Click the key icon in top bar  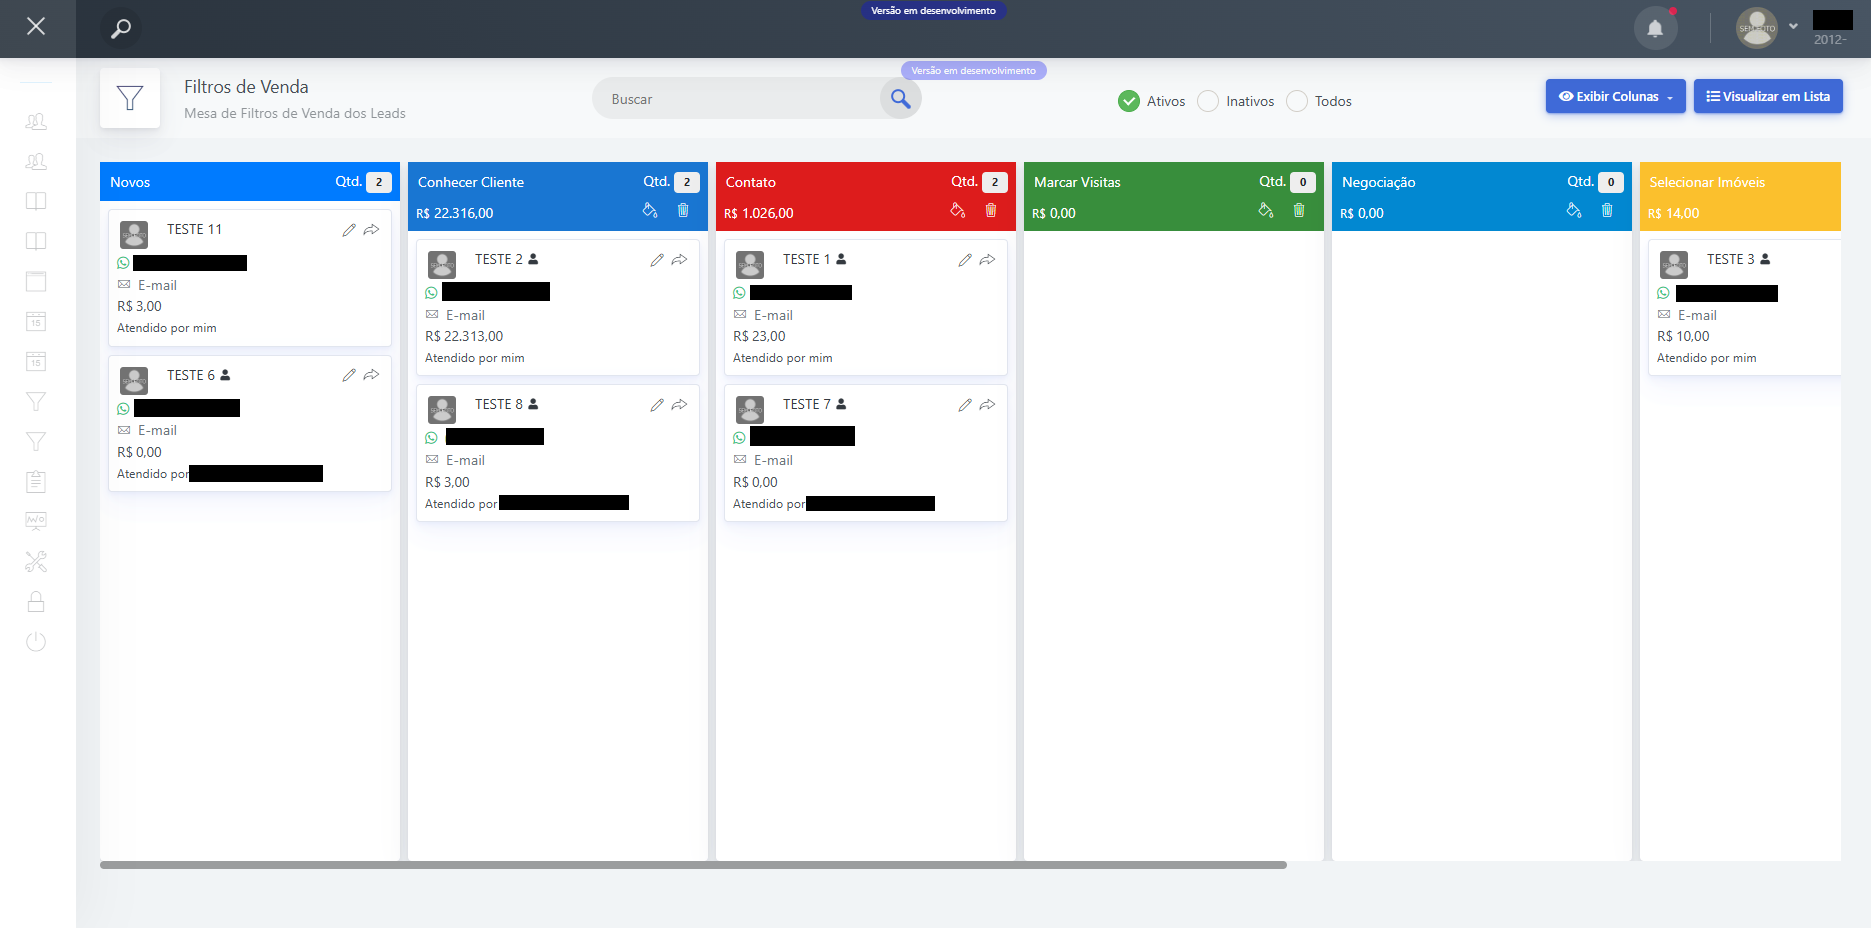[x=121, y=28]
